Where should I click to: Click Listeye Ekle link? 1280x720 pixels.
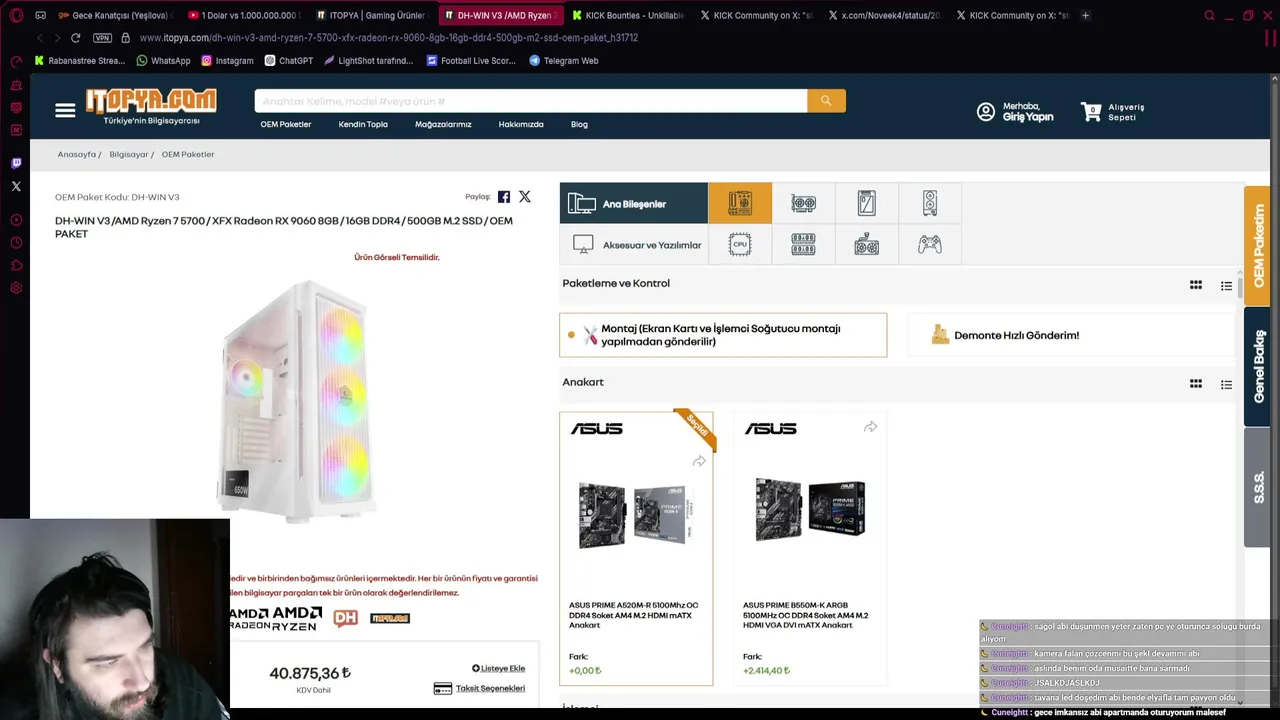pos(498,668)
